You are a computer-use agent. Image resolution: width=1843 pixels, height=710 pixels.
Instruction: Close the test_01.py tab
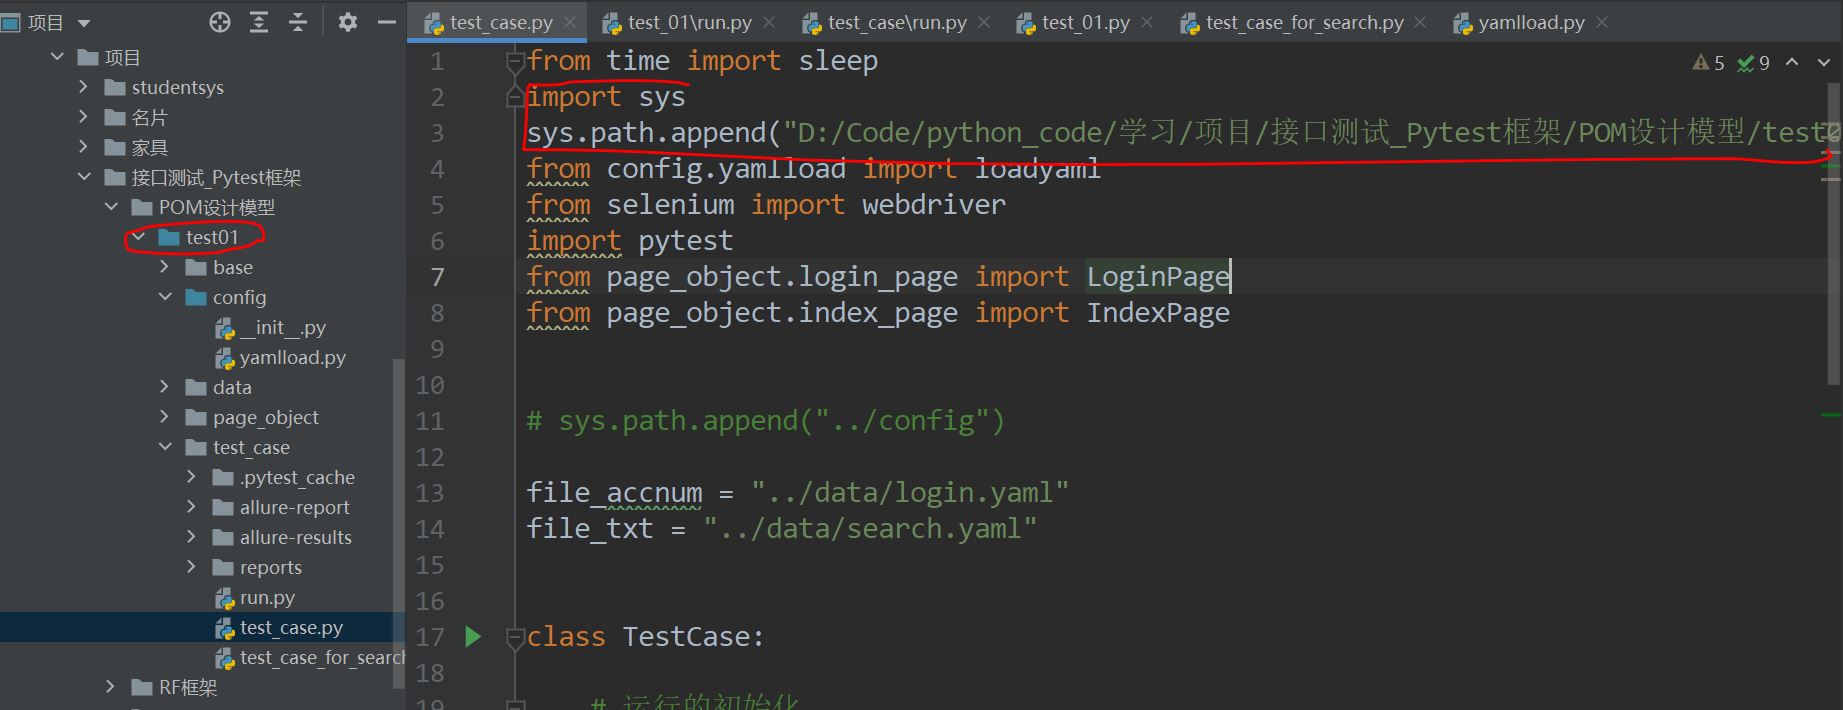click(1147, 22)
